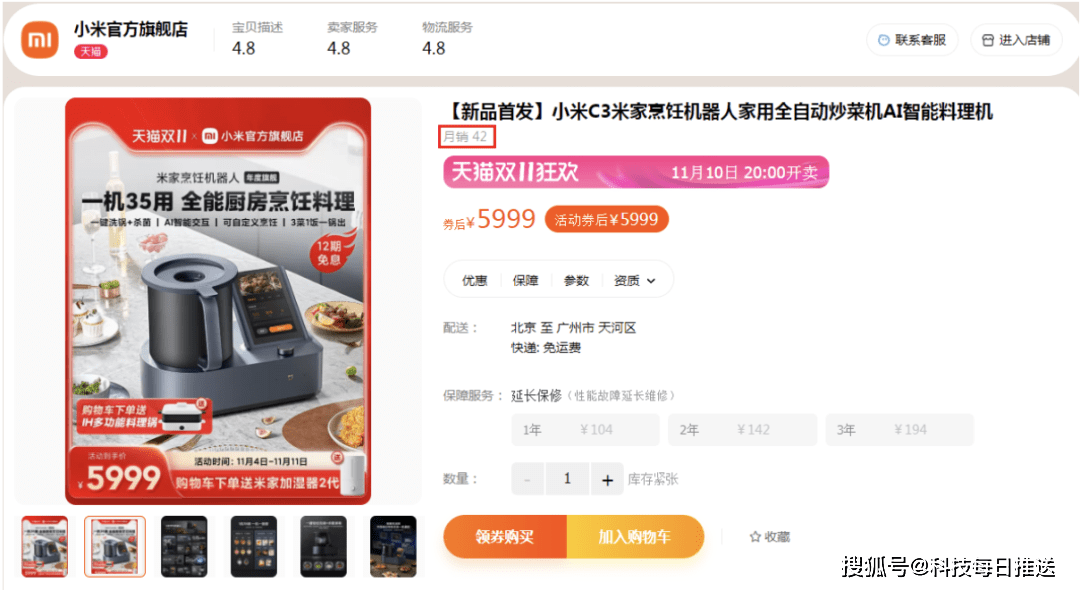This screenshot has width=1080, height=590.
Task: Click the quantity input field
Action: 567,479
